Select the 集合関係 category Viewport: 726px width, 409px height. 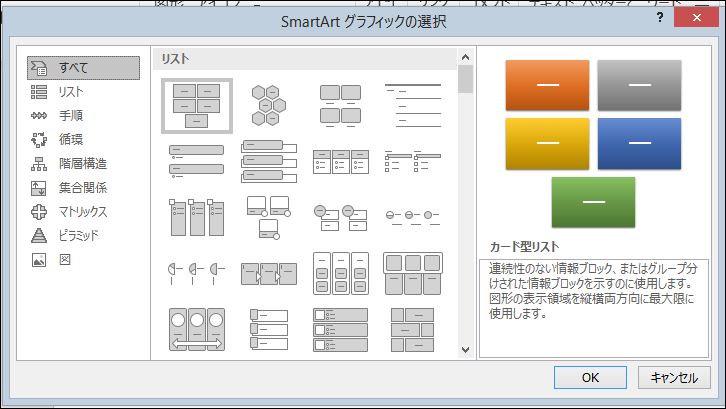[x=83, y=188]
